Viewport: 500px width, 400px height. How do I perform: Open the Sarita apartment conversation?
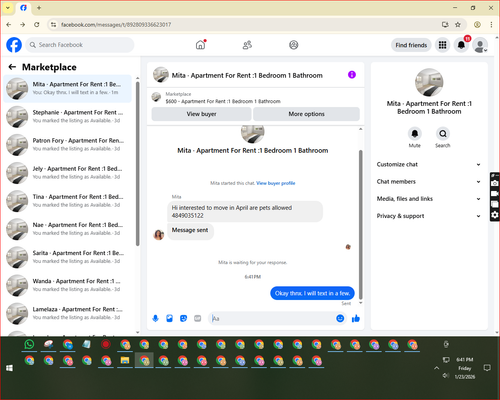click(68, 257)
